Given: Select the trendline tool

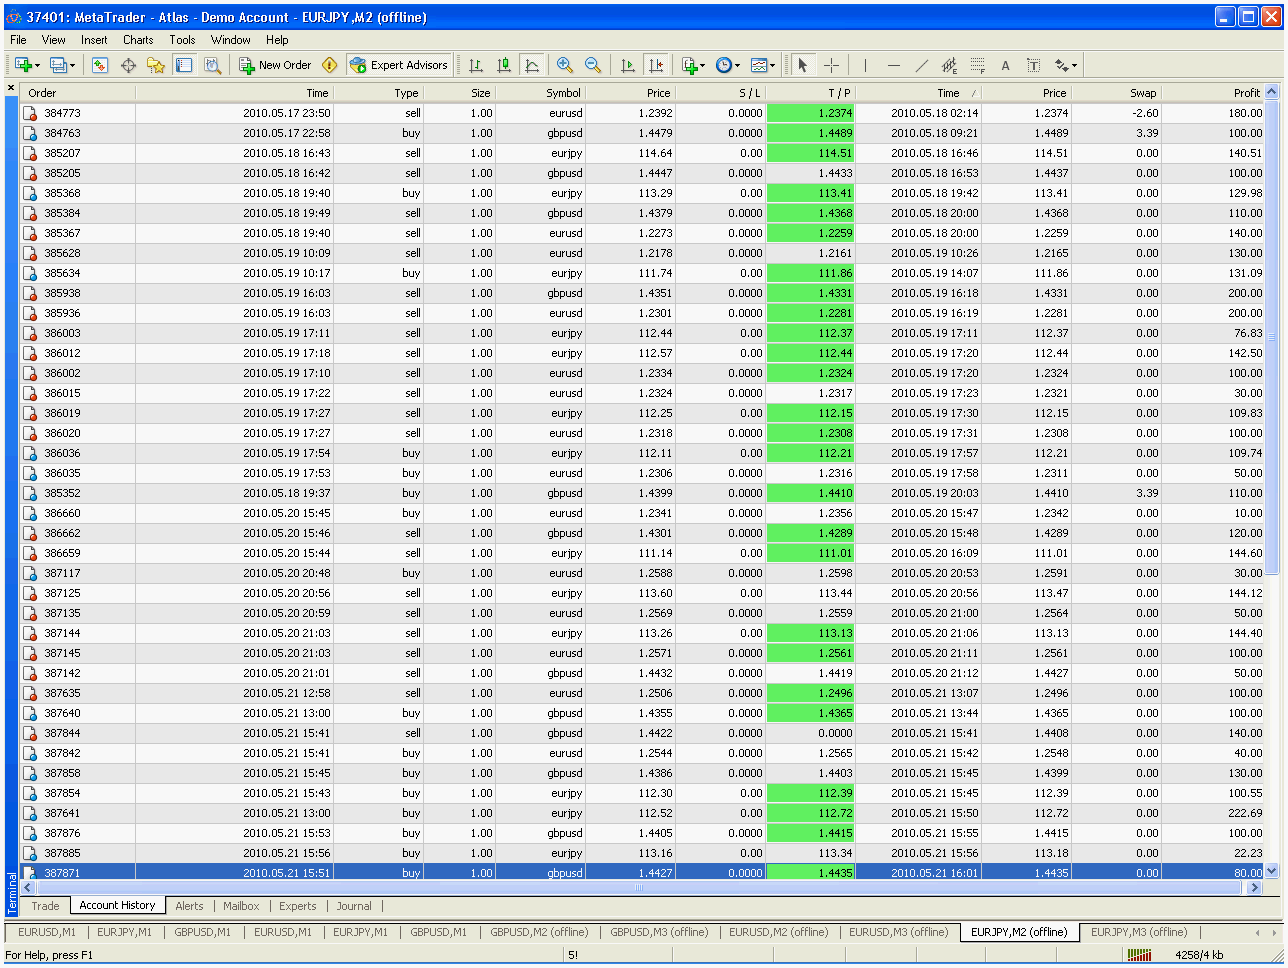Looking at the screenshot, I should pyautogui.click(x=921, y=65).
